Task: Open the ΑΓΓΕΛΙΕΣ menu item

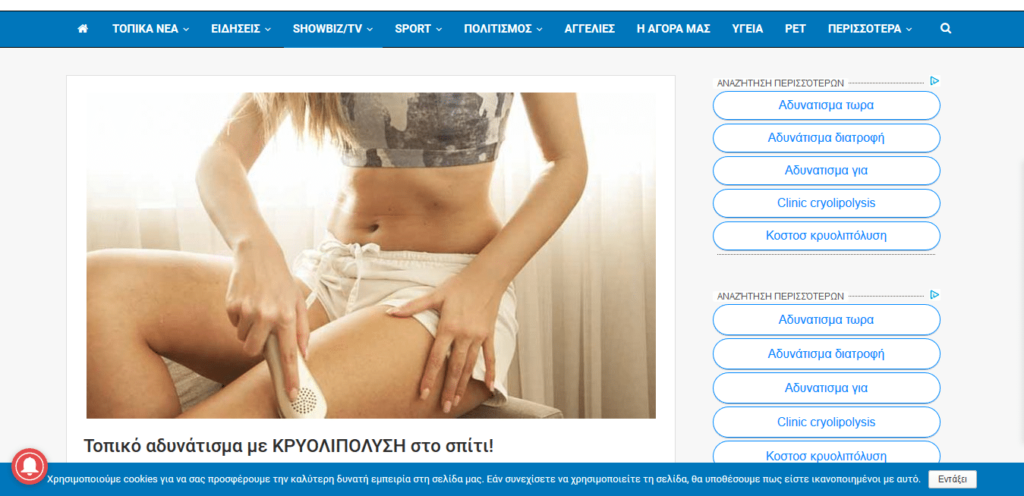Action: [590, 29]
